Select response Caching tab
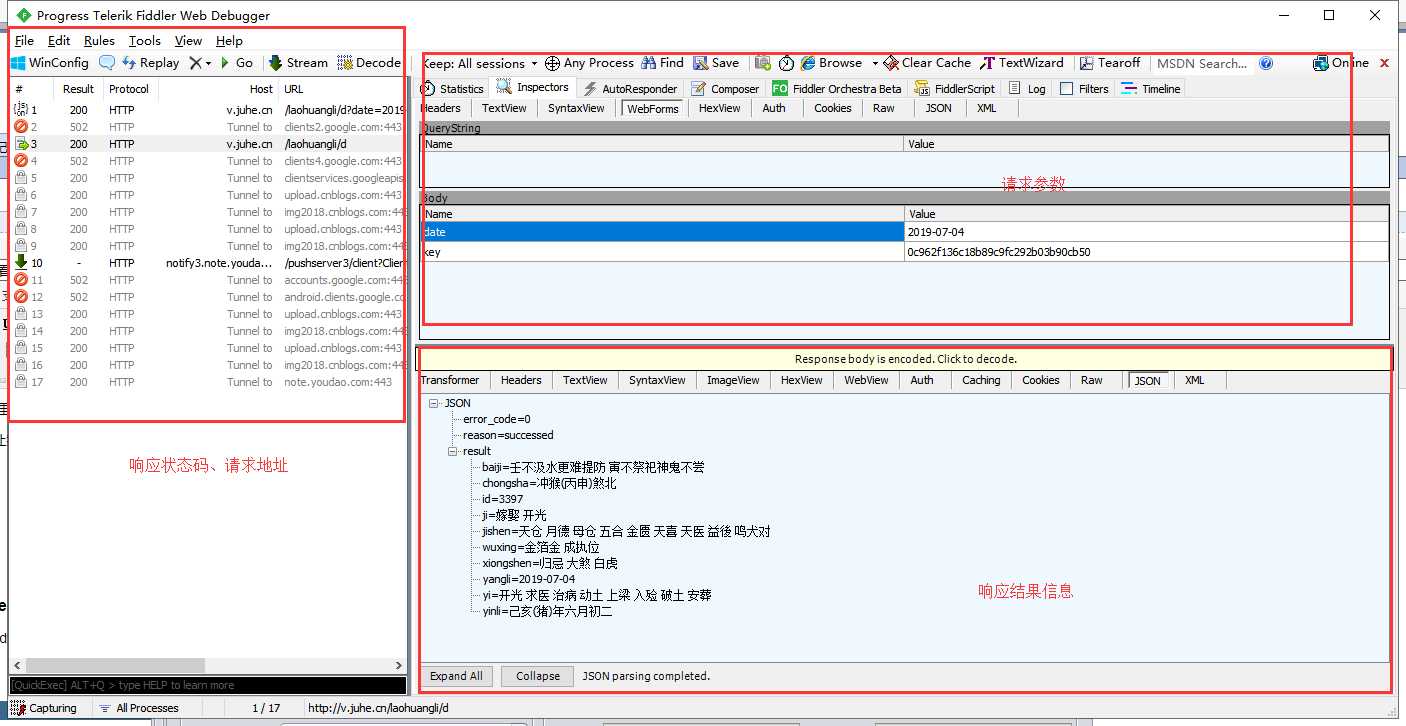 click(981, 380)
